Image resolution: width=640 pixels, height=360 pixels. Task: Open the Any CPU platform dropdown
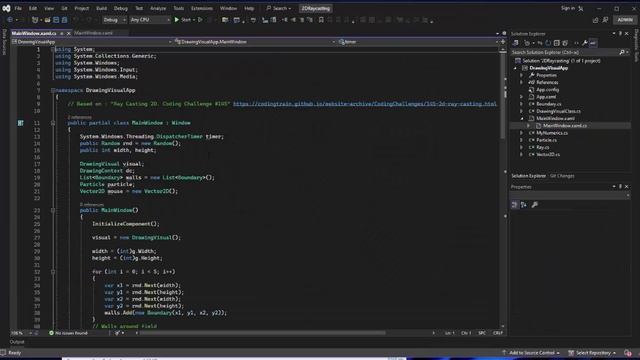coord(150,20)
